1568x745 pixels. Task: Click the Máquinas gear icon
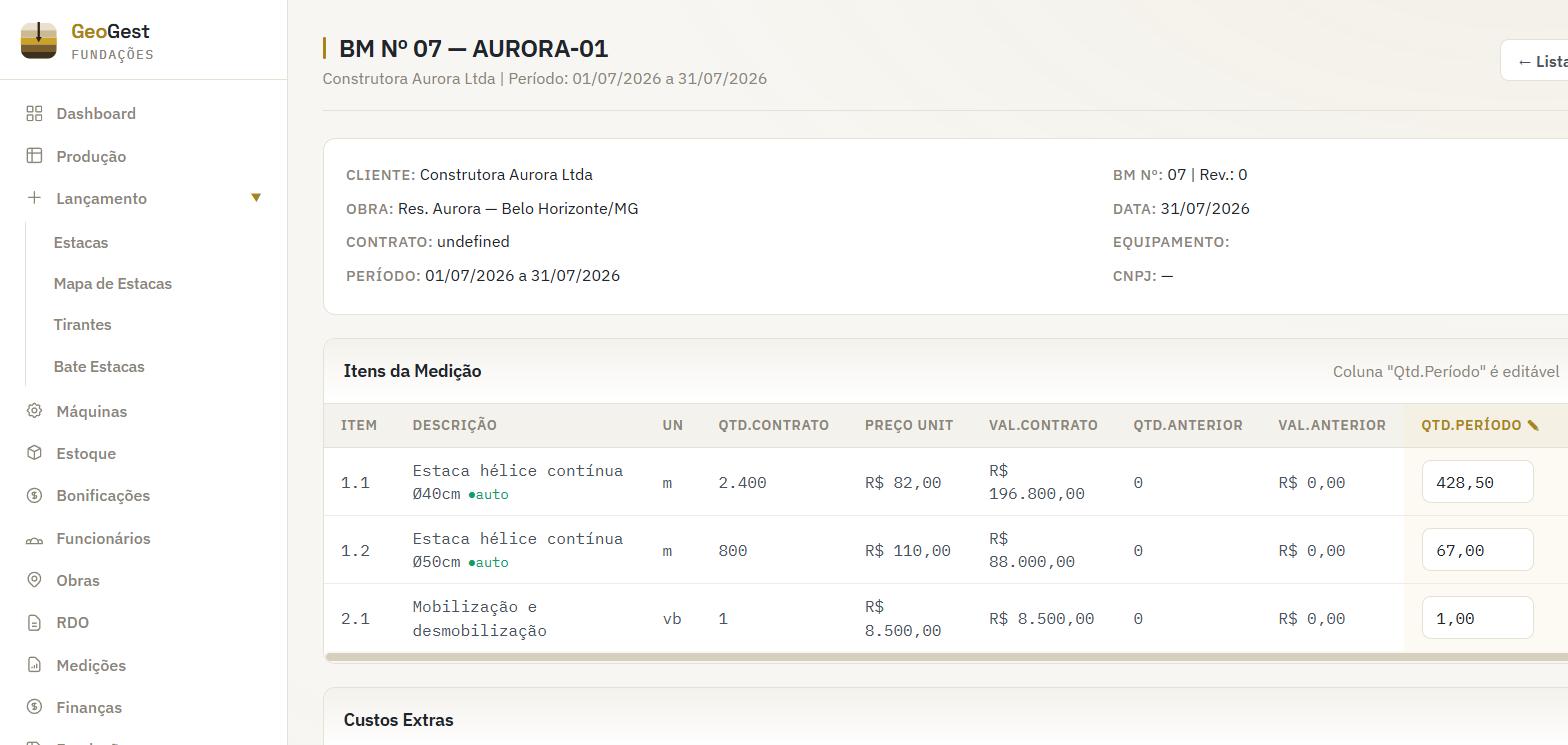click(34, 411)
